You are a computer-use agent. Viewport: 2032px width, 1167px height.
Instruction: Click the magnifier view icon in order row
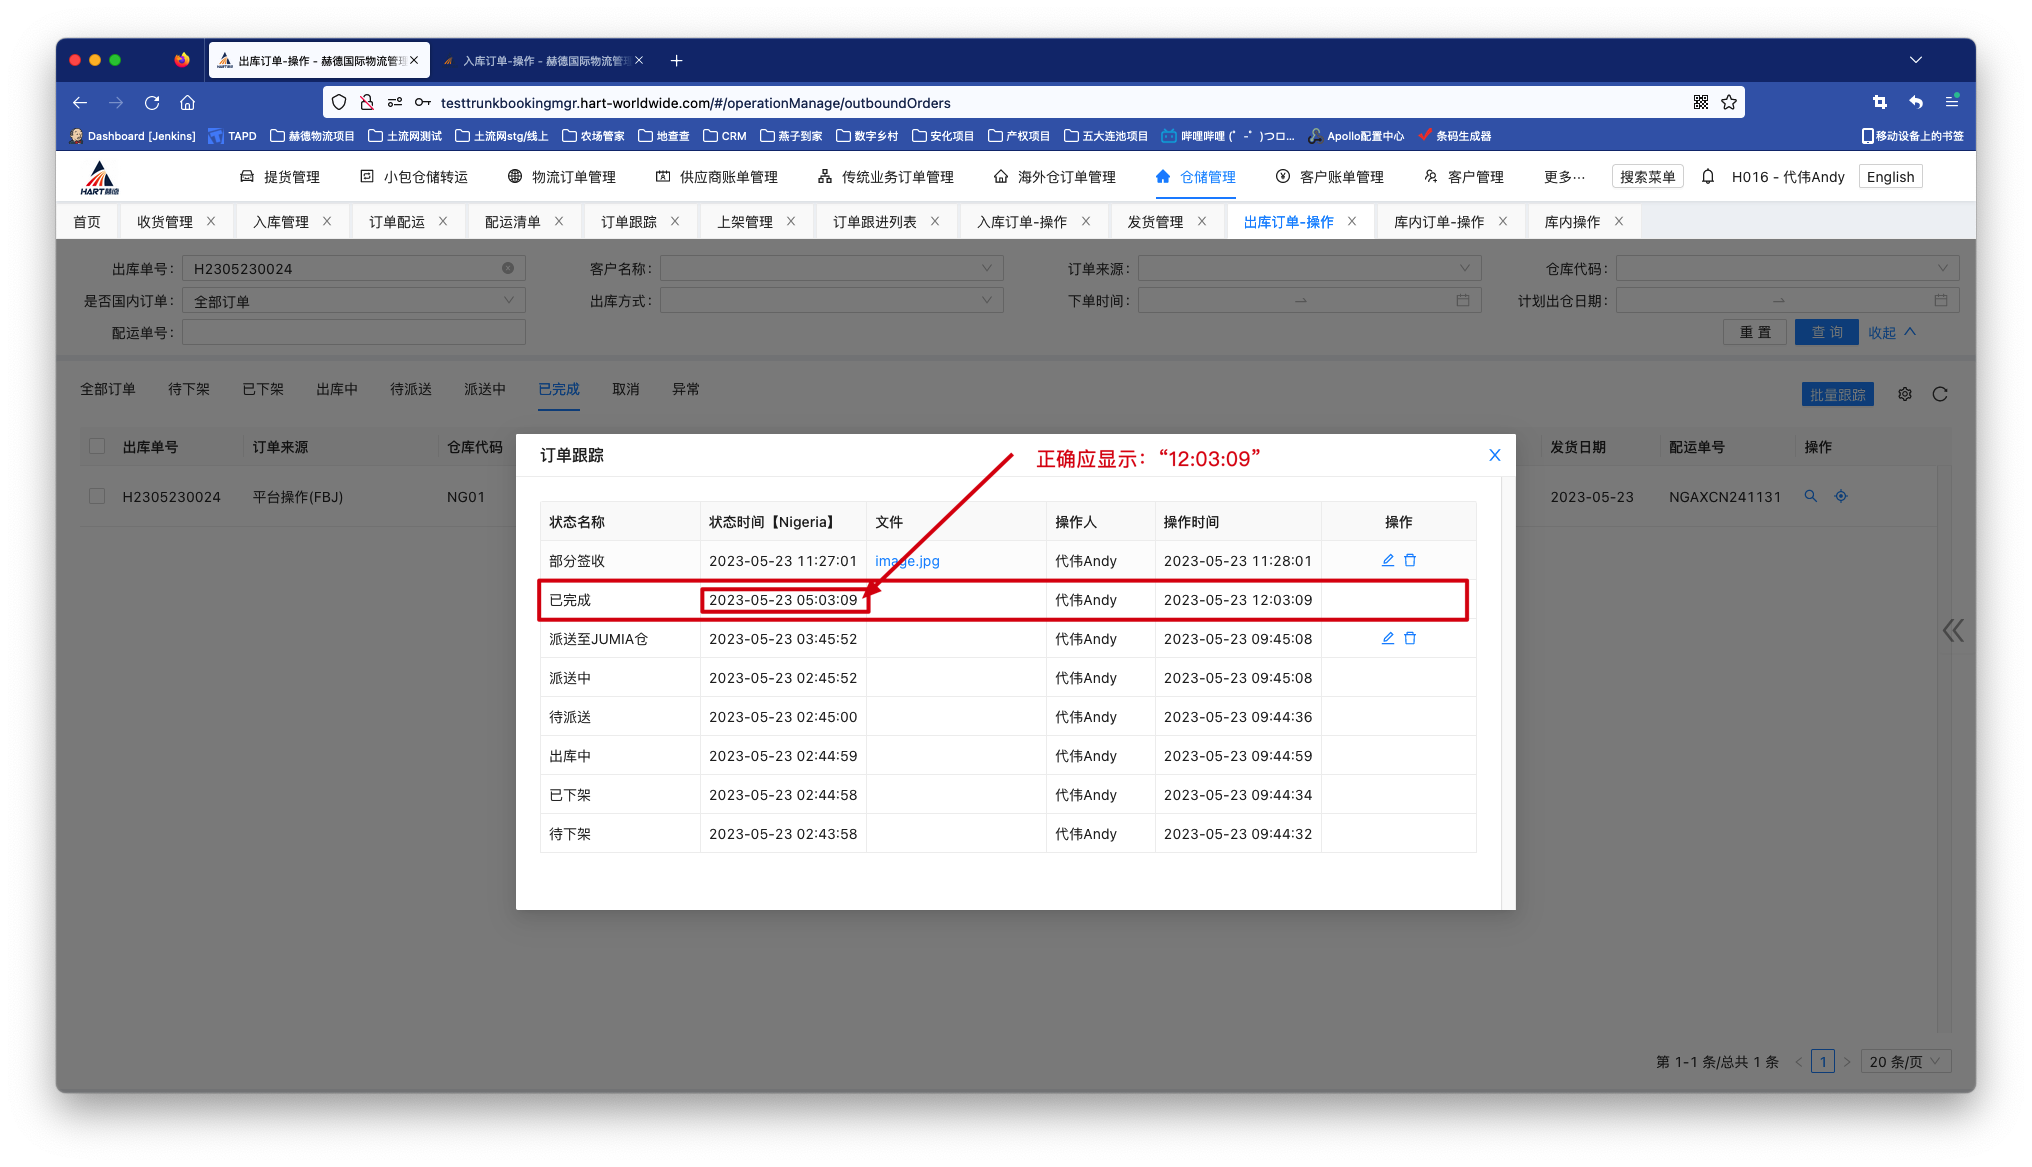point(1810,496)
